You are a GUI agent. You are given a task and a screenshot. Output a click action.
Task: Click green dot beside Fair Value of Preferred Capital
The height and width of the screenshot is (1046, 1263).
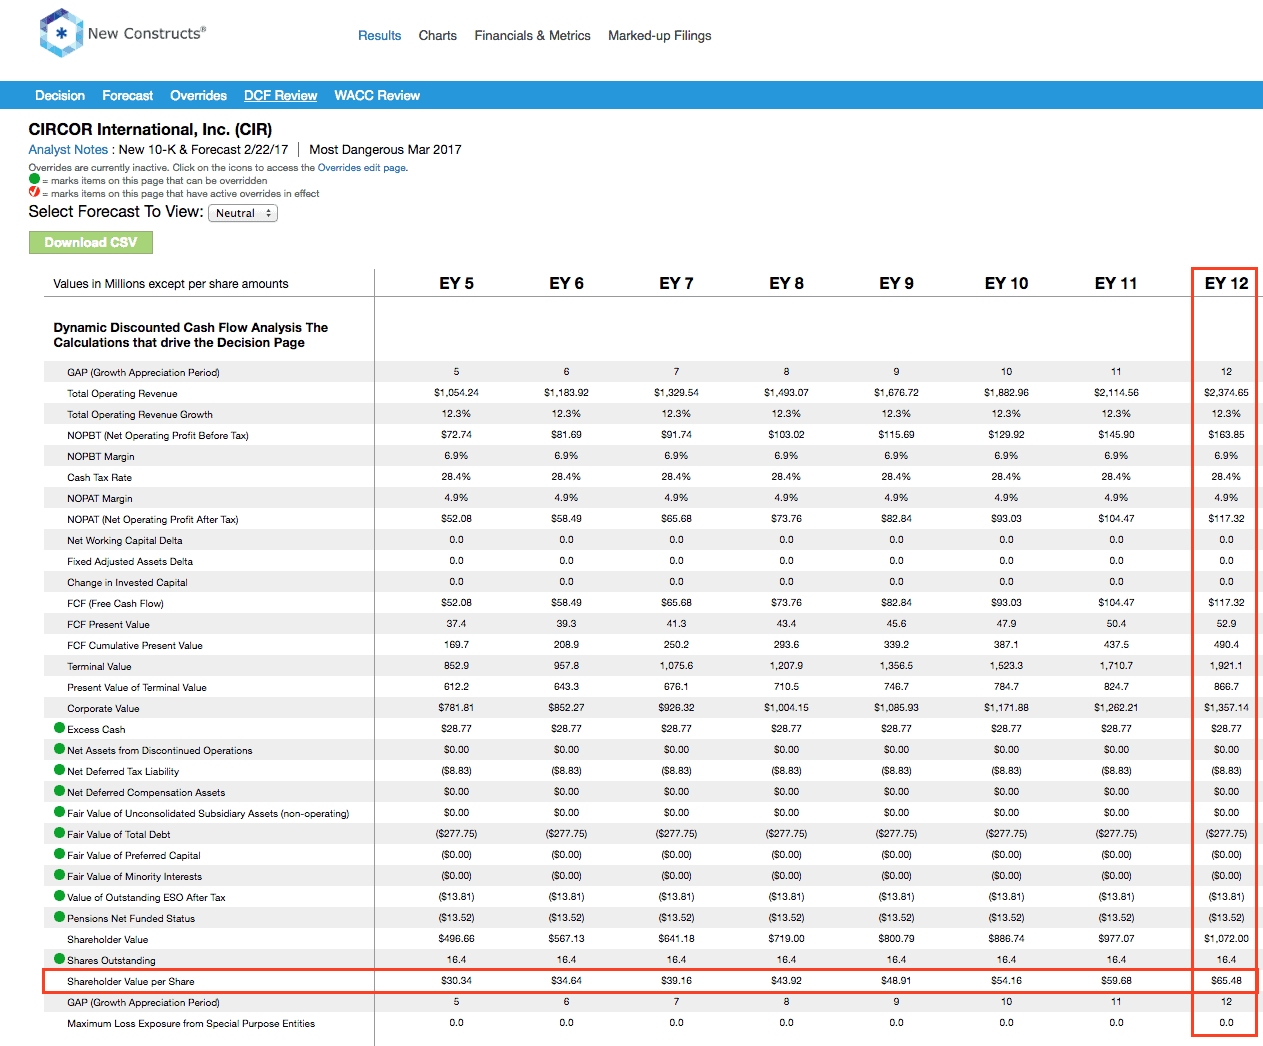tap(60, 854)
